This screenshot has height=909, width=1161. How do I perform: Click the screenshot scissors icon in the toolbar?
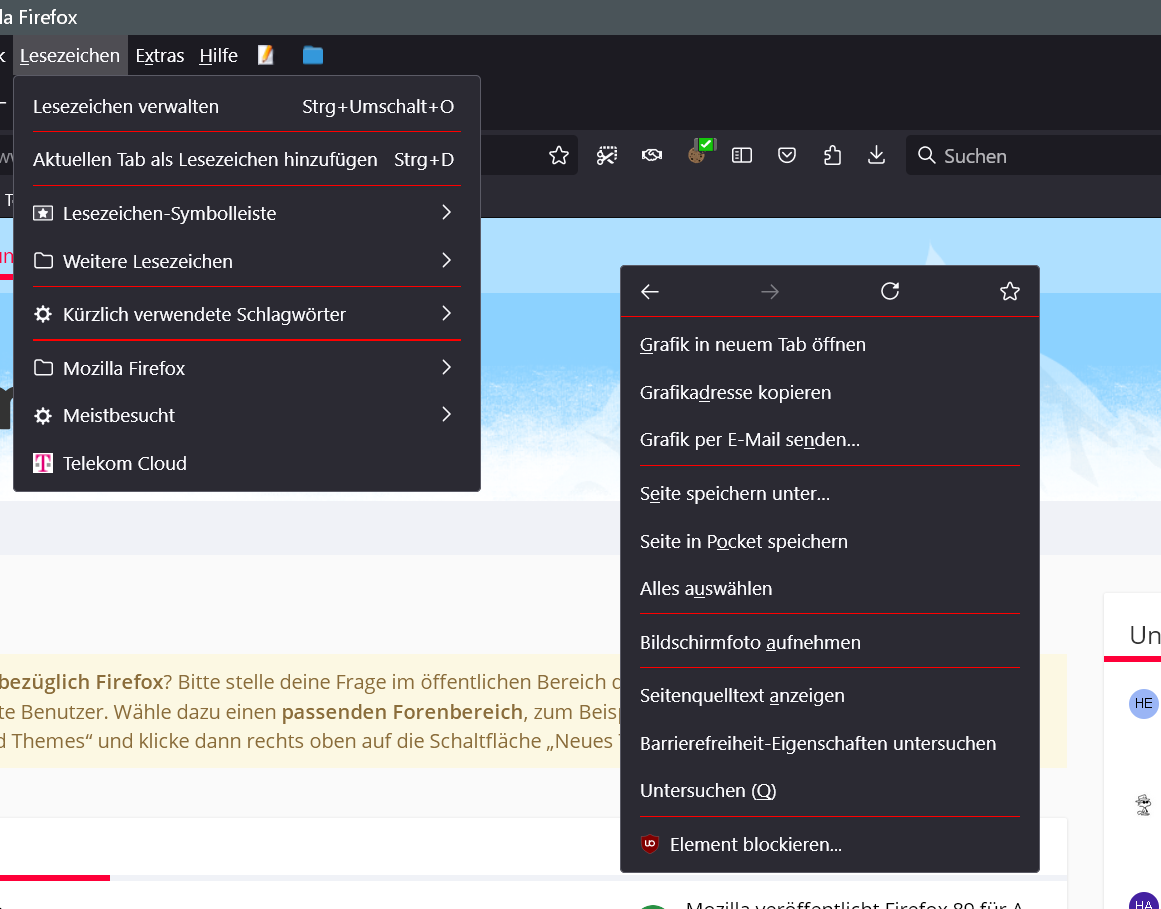point(607,155)
